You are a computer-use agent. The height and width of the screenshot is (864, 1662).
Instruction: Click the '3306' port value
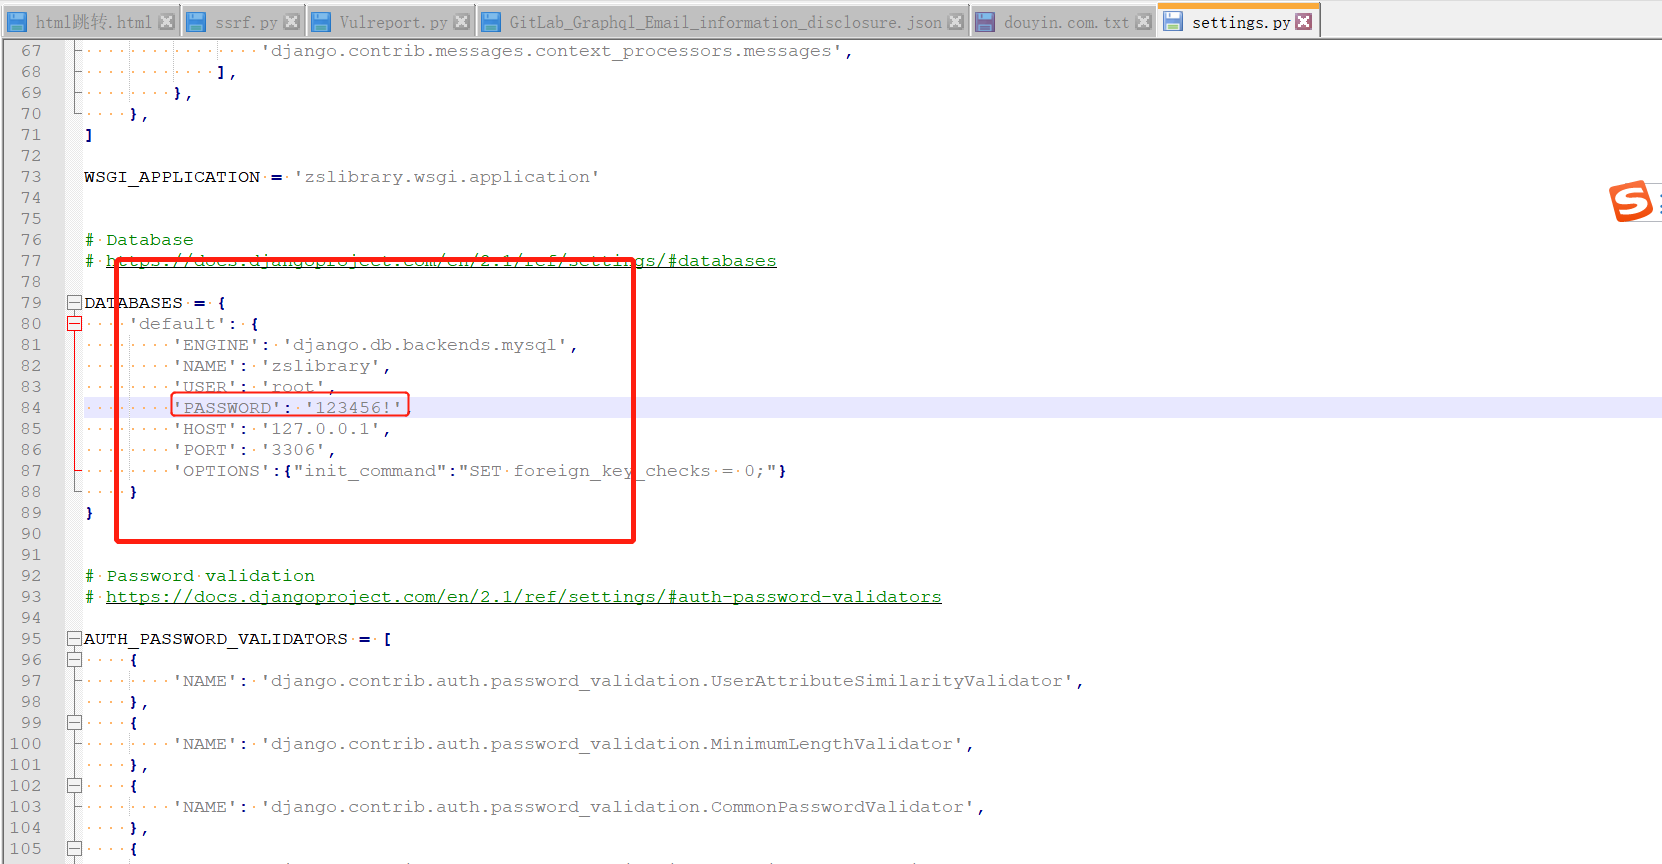[294, 450]
